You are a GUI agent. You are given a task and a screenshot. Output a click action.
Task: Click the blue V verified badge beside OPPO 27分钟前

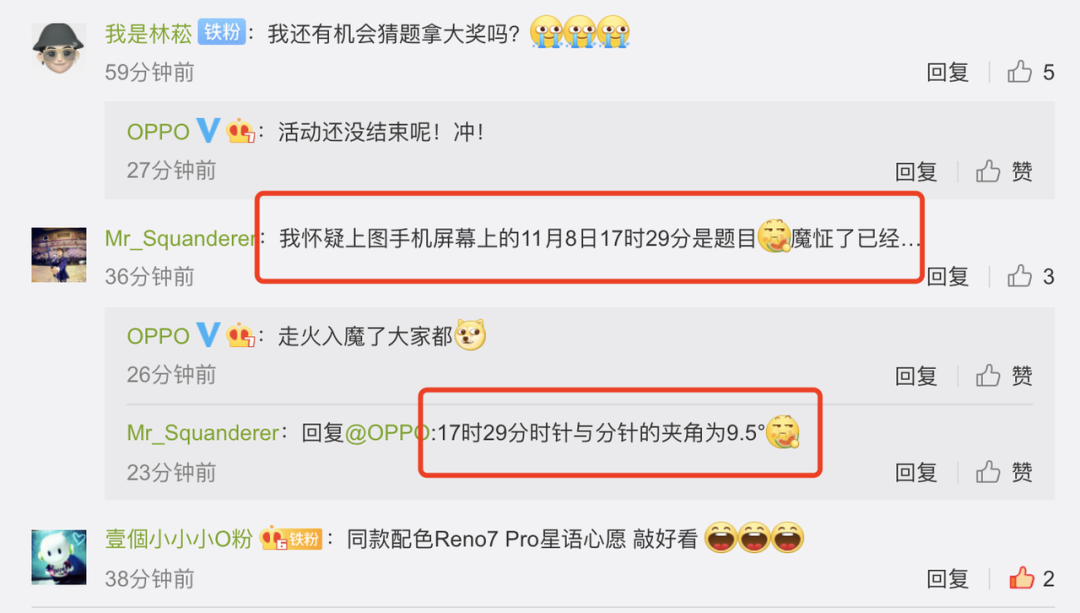point(208,130)
